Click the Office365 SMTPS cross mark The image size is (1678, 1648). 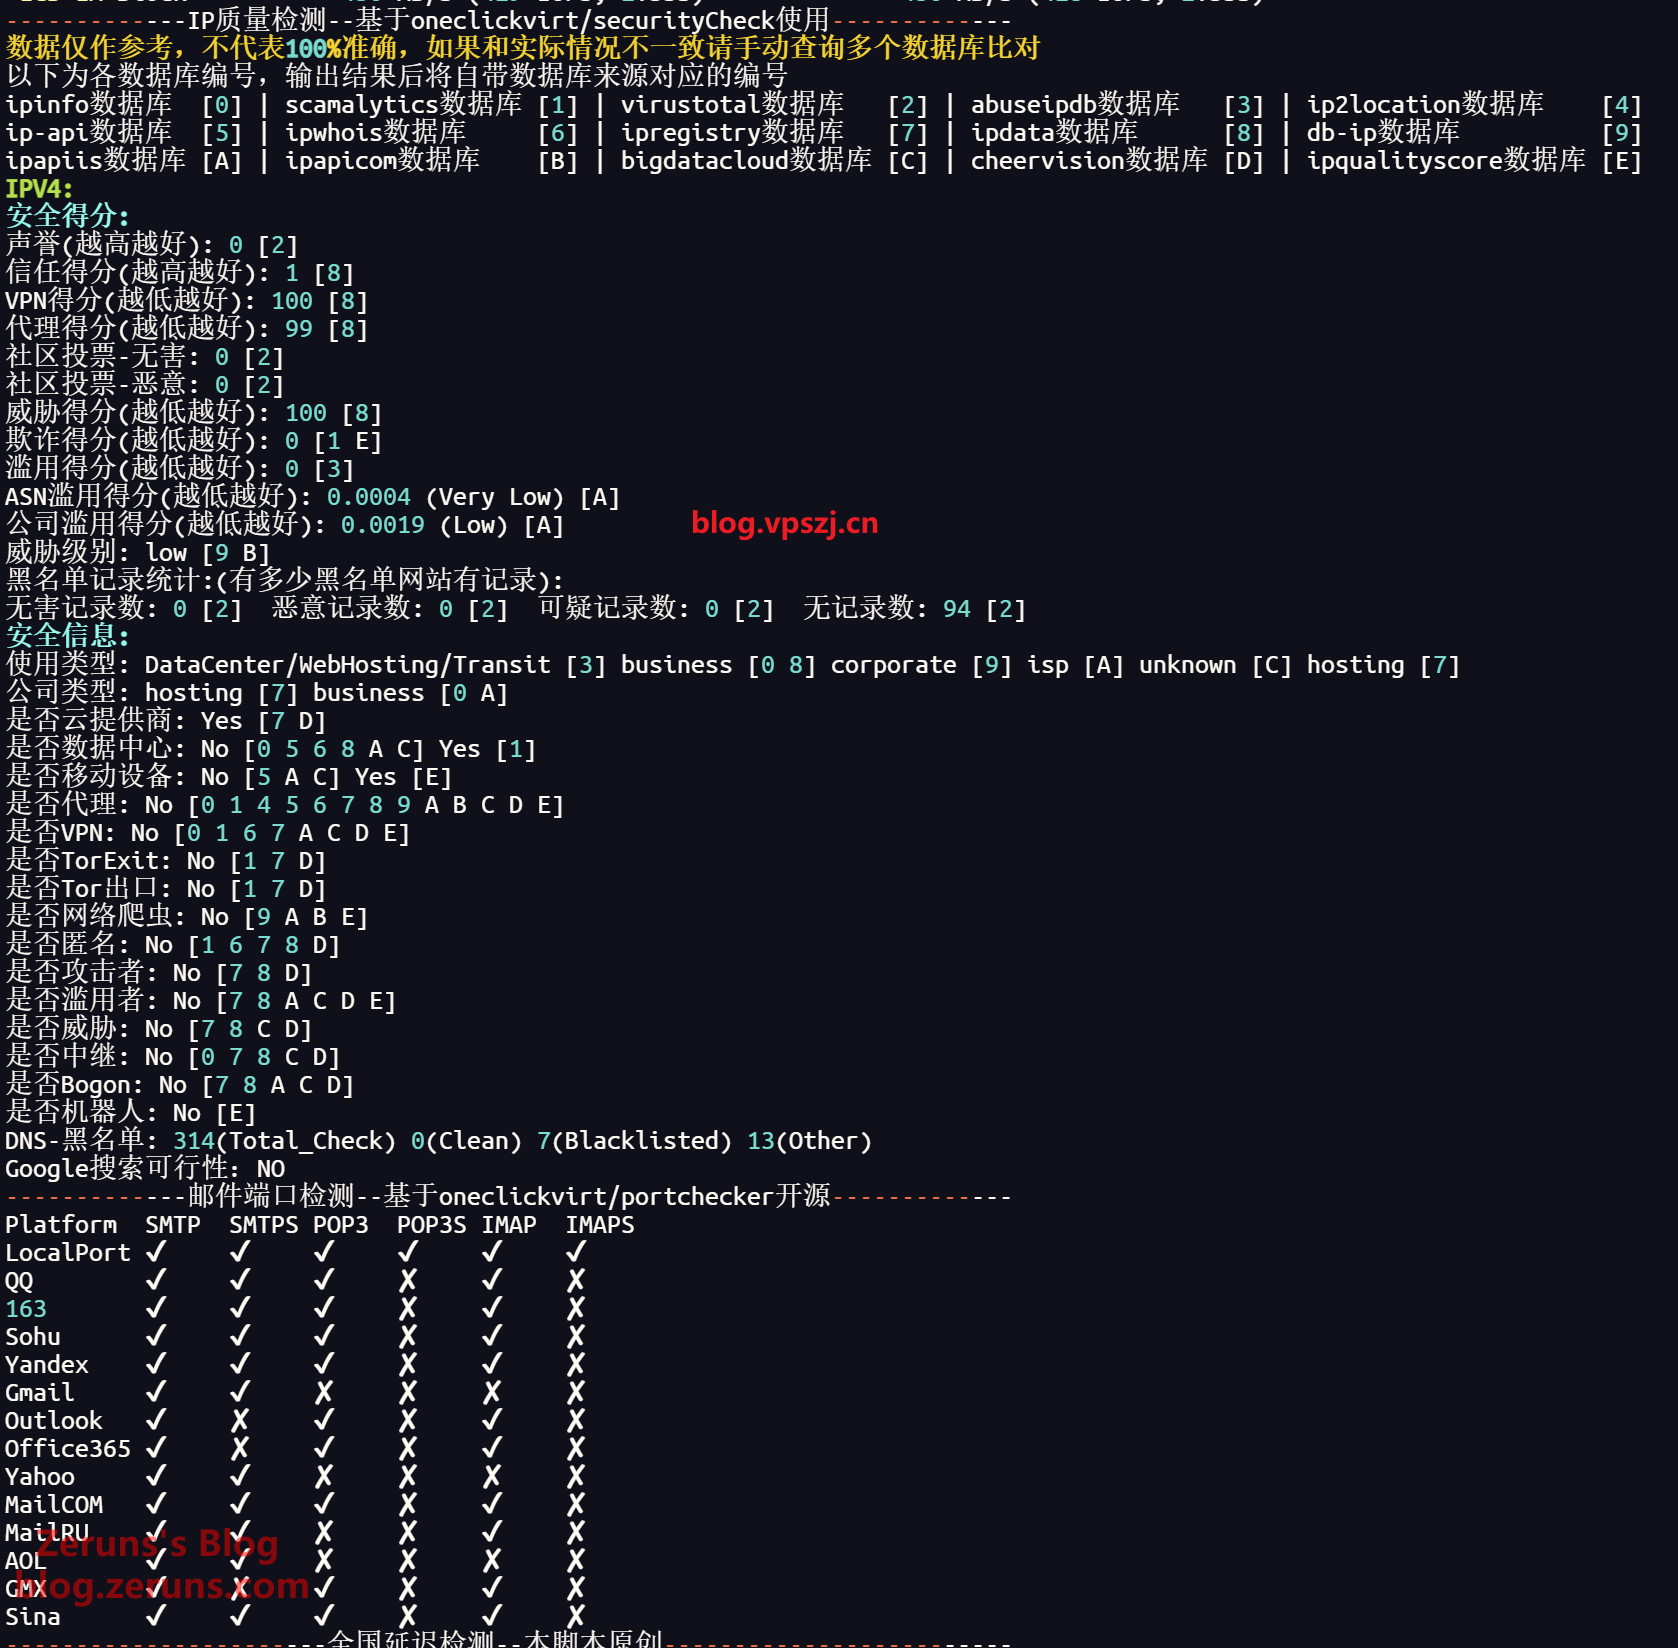click(x=240, y=1448)
